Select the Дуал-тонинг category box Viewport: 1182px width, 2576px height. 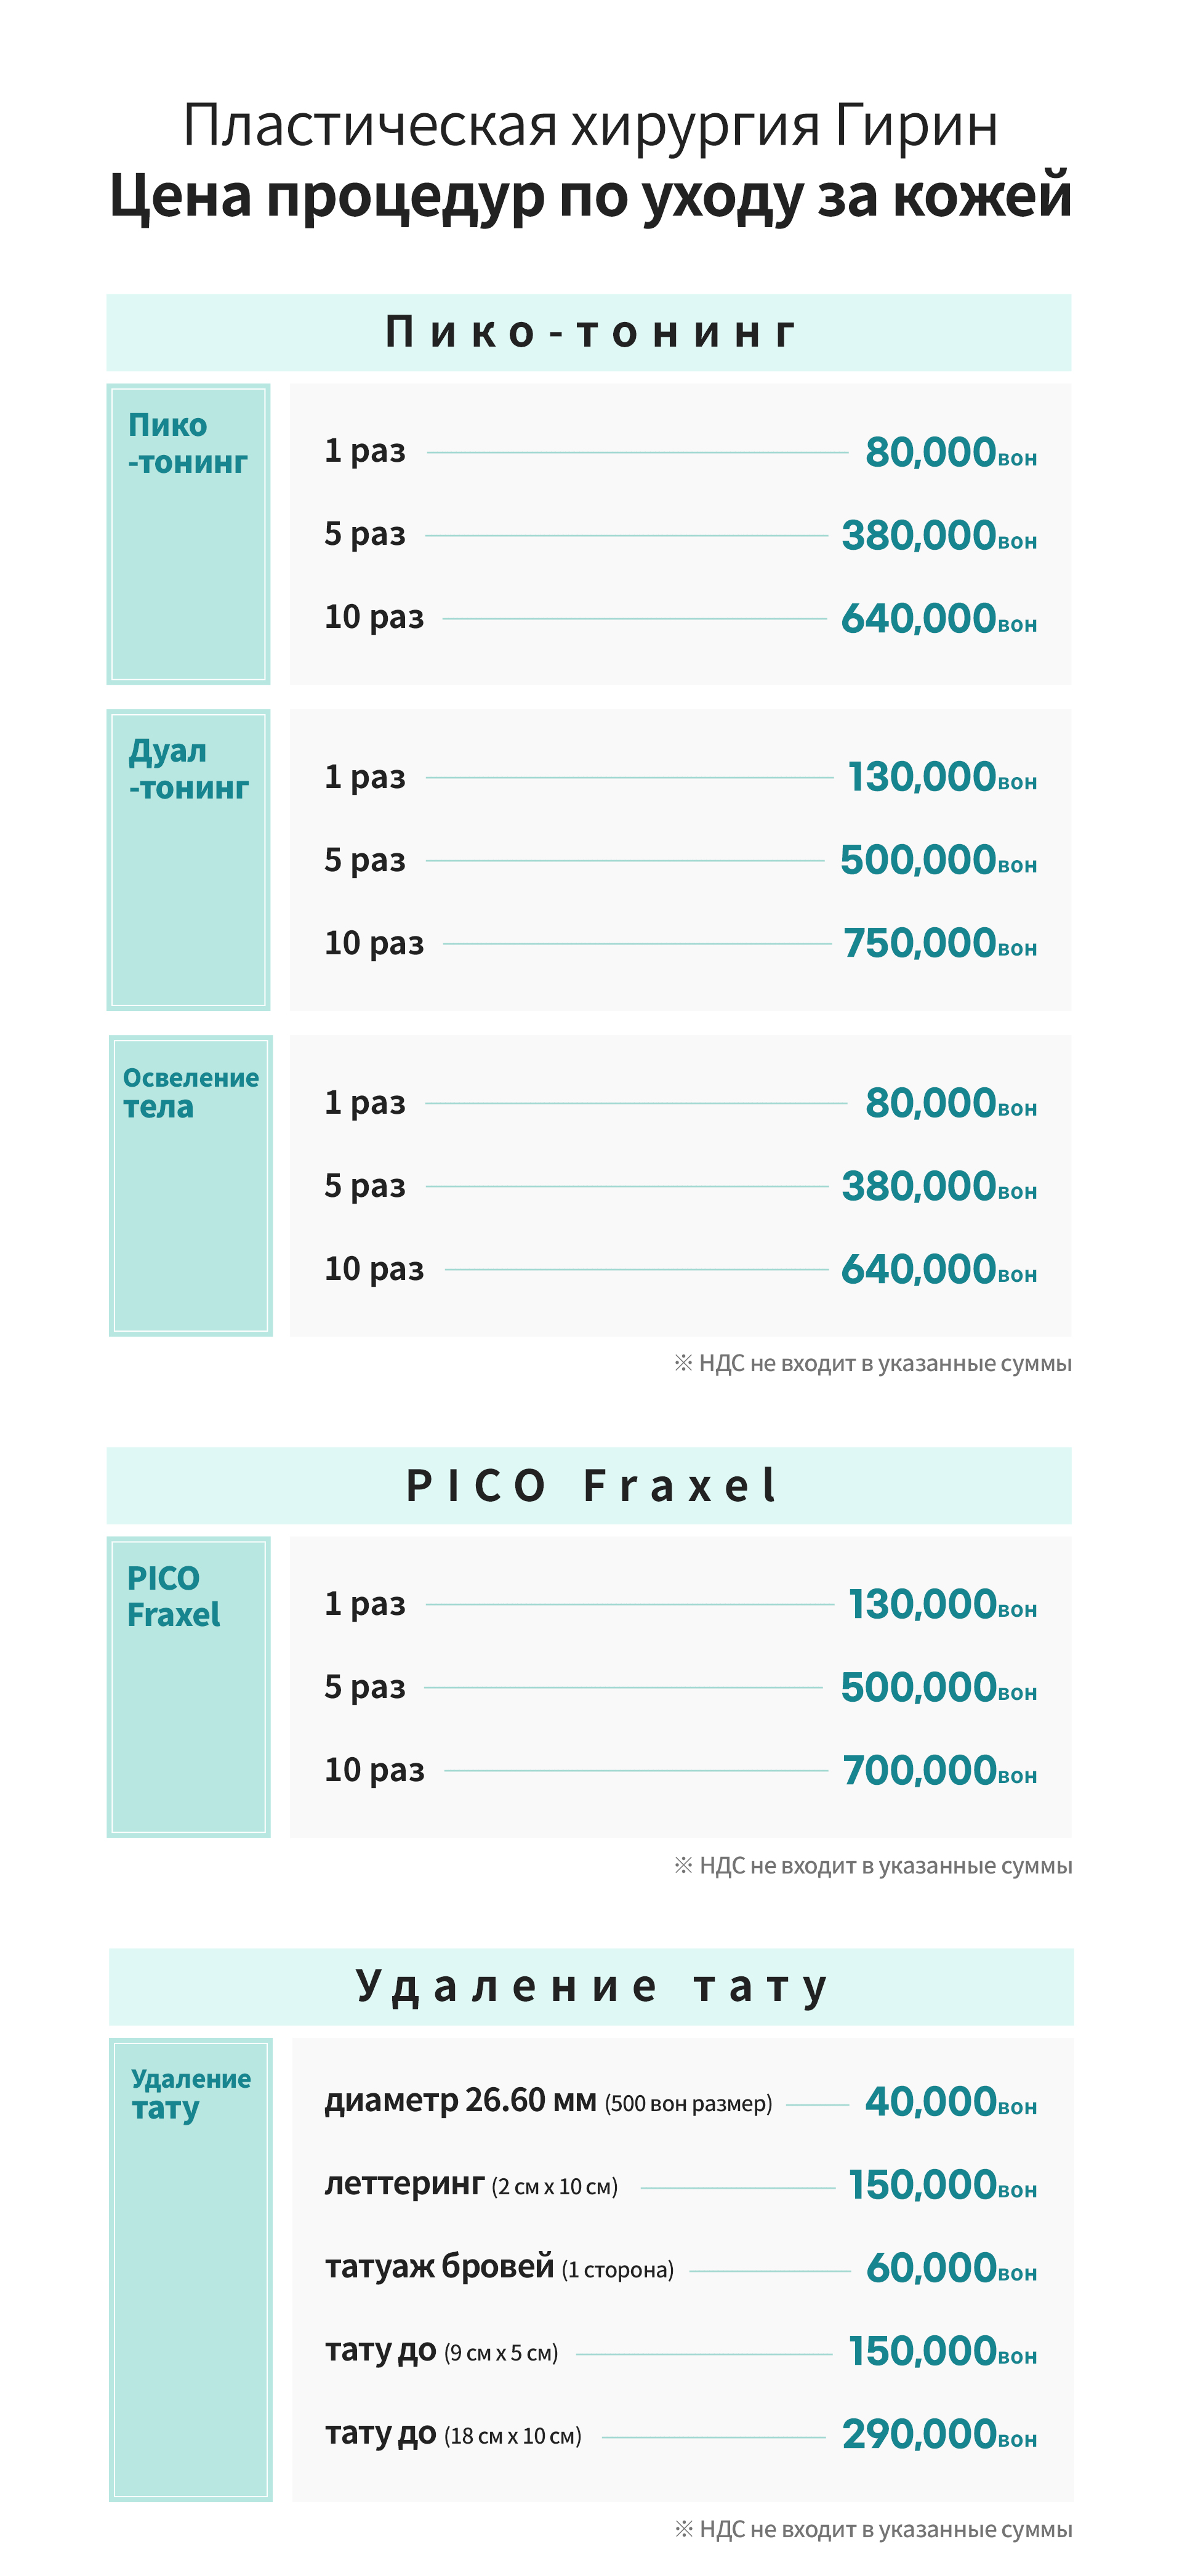click(x=188, y=859)
